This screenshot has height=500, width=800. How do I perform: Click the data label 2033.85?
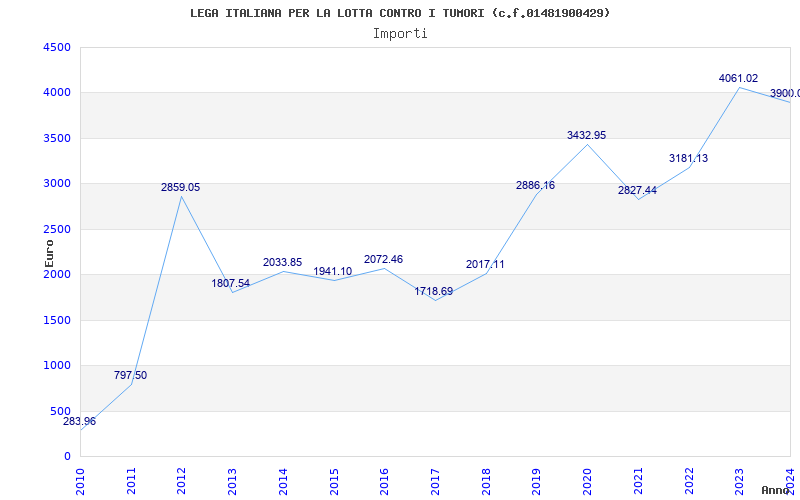pos(282,262)
